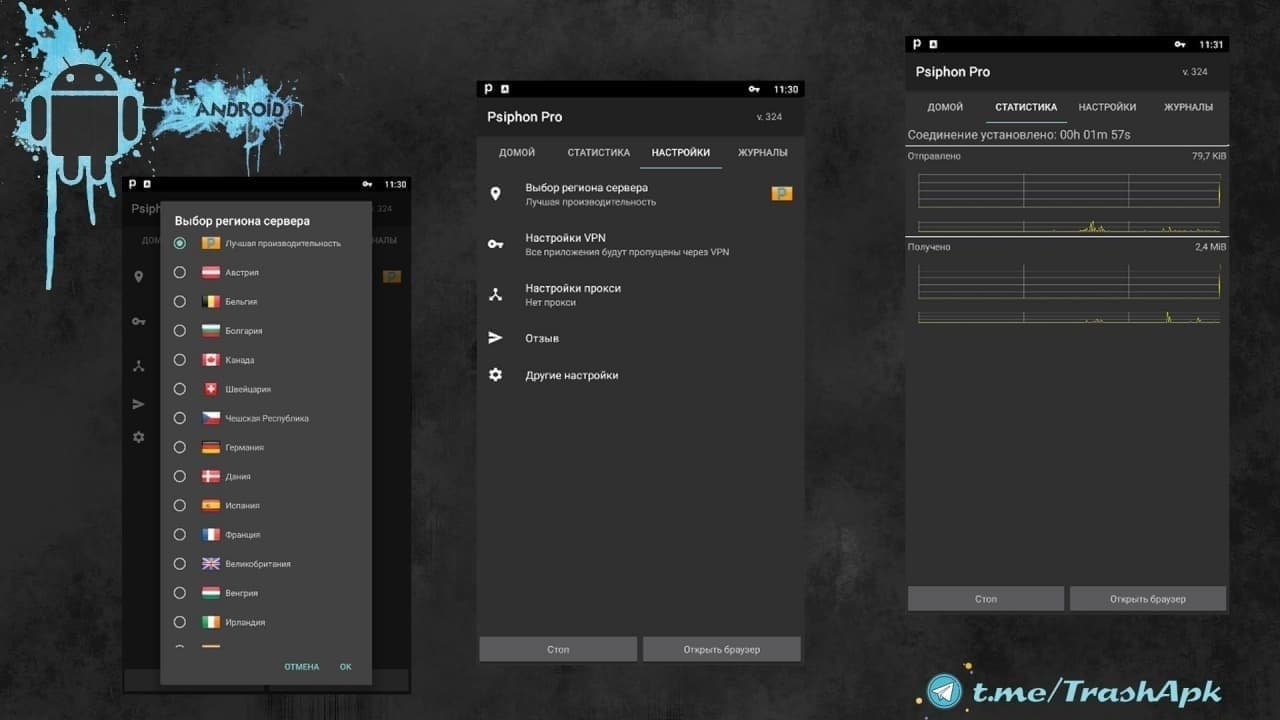
Task: Click the United Kingdom flag icon
Action: coord(211,563)
